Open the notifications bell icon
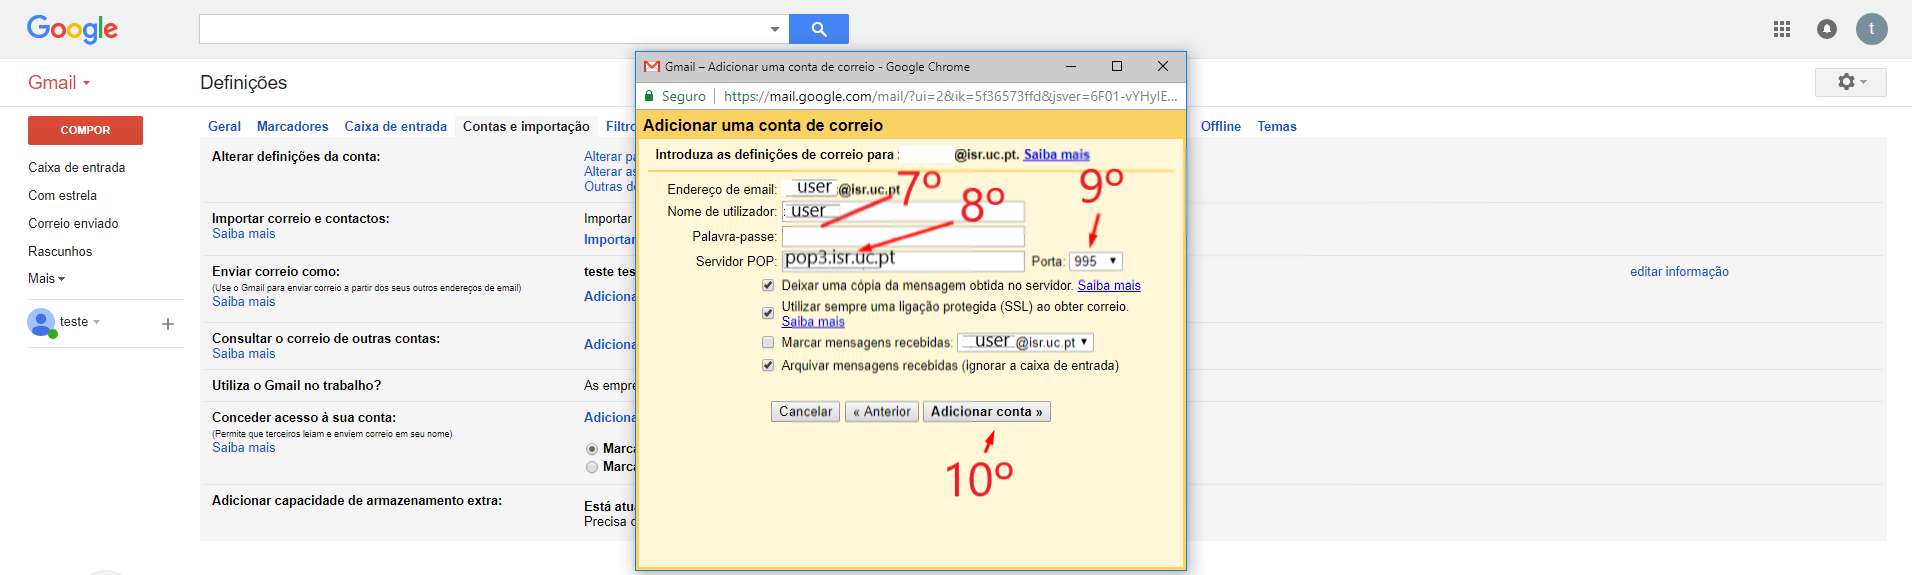This screenshot has height=575, width=1912. click(x=1827, y=29)
